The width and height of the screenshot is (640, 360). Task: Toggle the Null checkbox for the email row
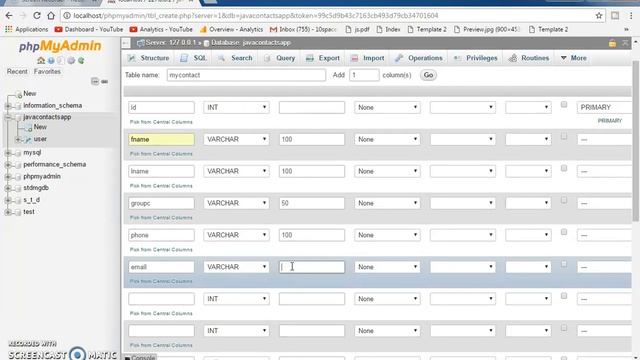[x=564, y=264]
